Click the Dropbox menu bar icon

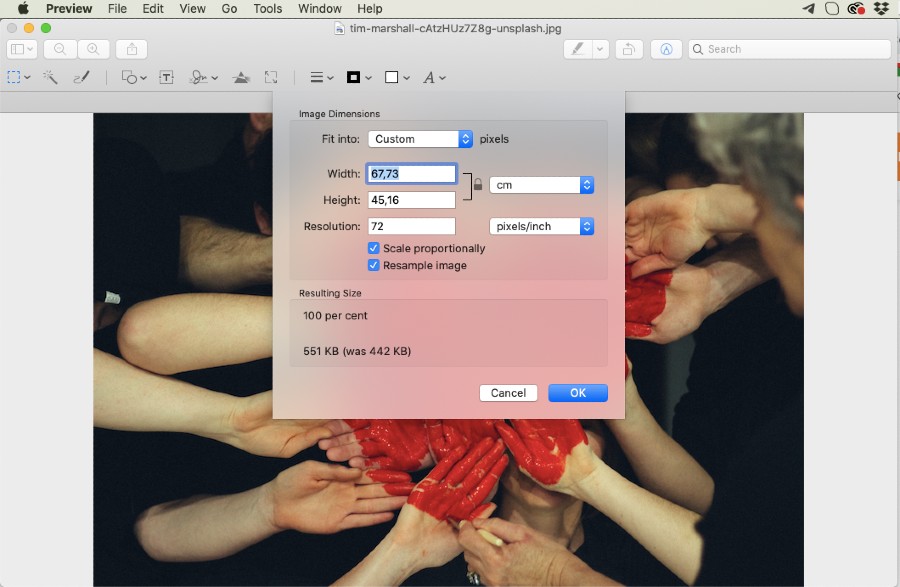(881, 9)
